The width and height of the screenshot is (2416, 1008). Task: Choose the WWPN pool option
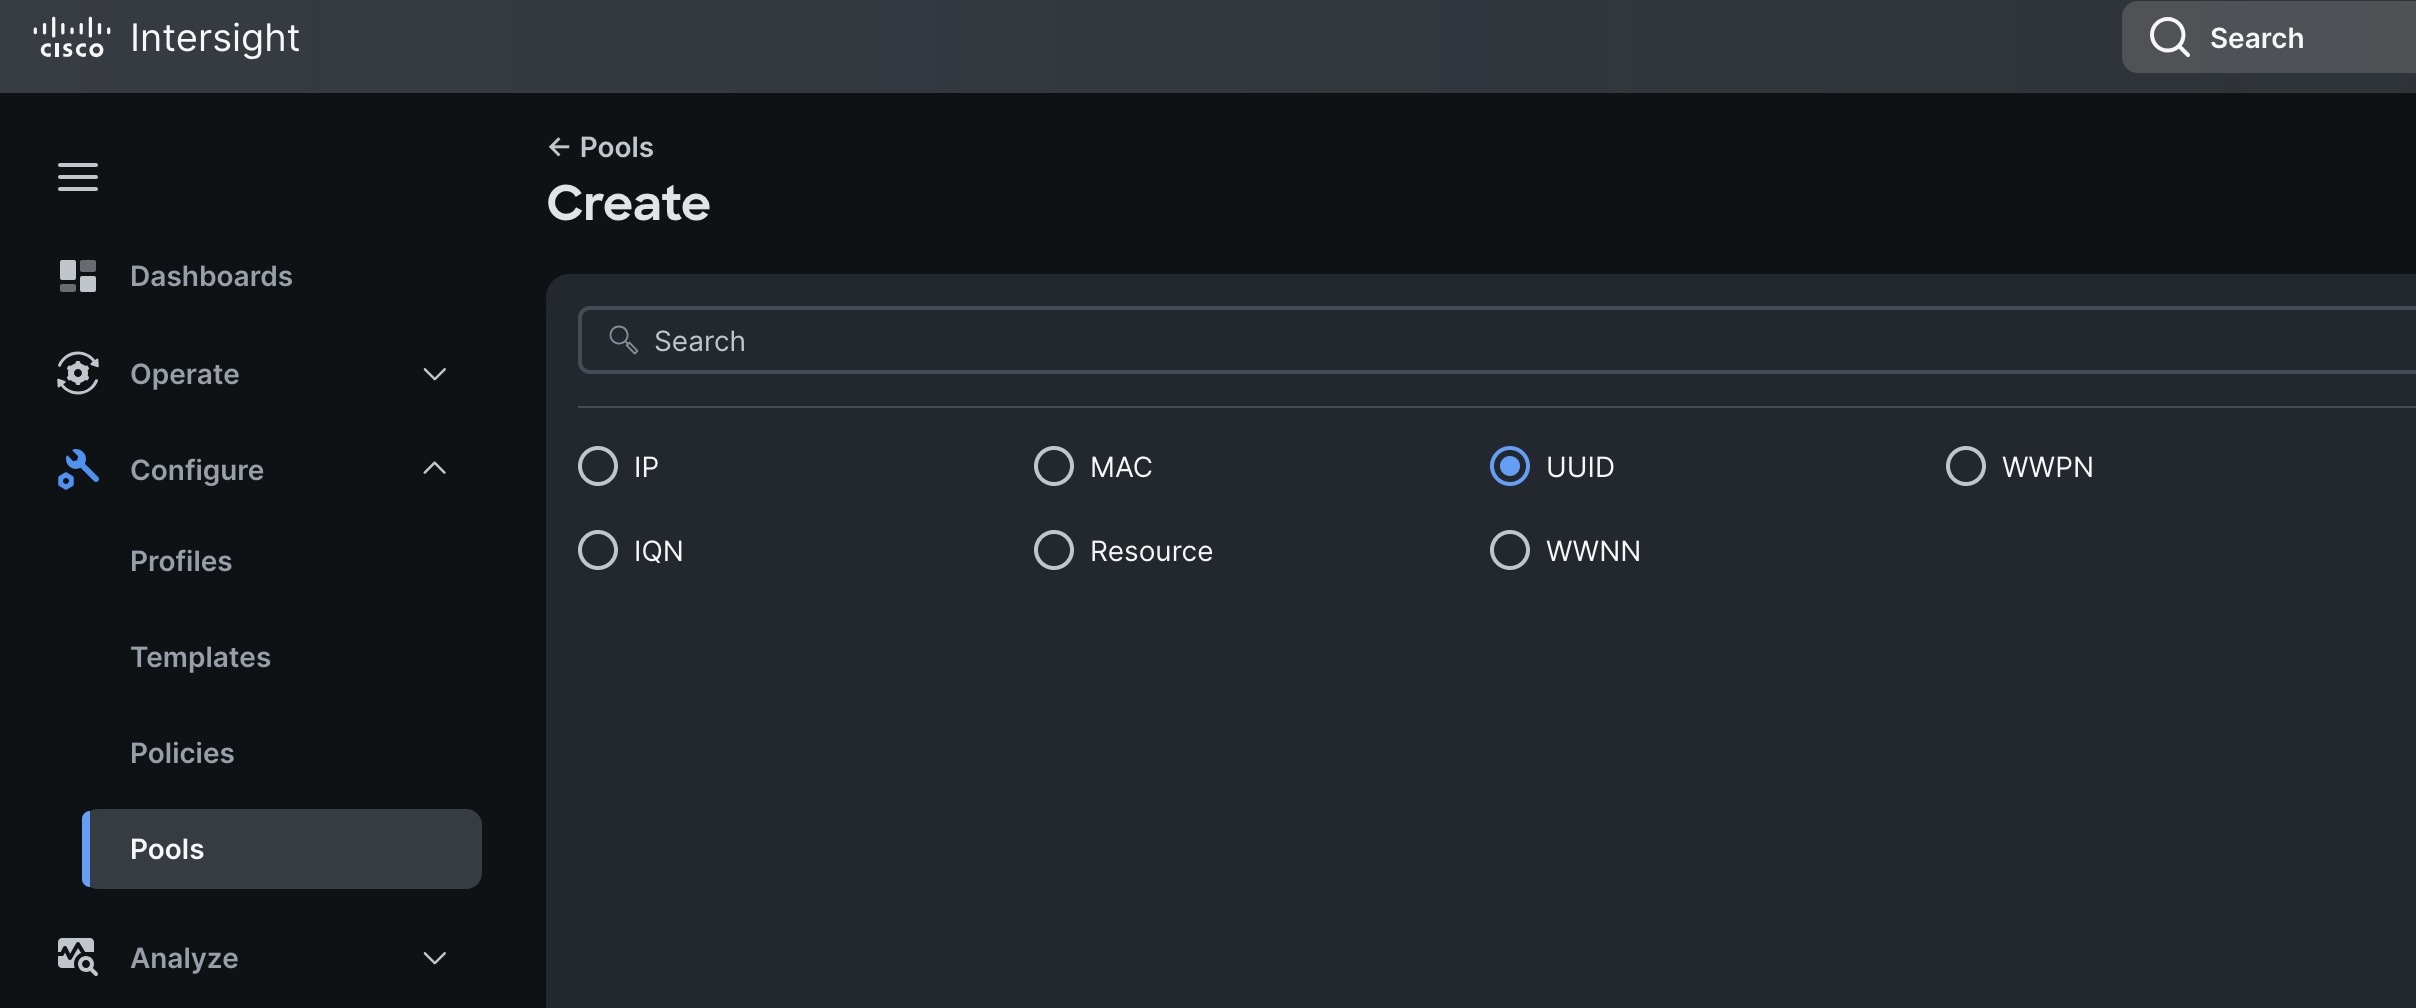coord(1965,465)
